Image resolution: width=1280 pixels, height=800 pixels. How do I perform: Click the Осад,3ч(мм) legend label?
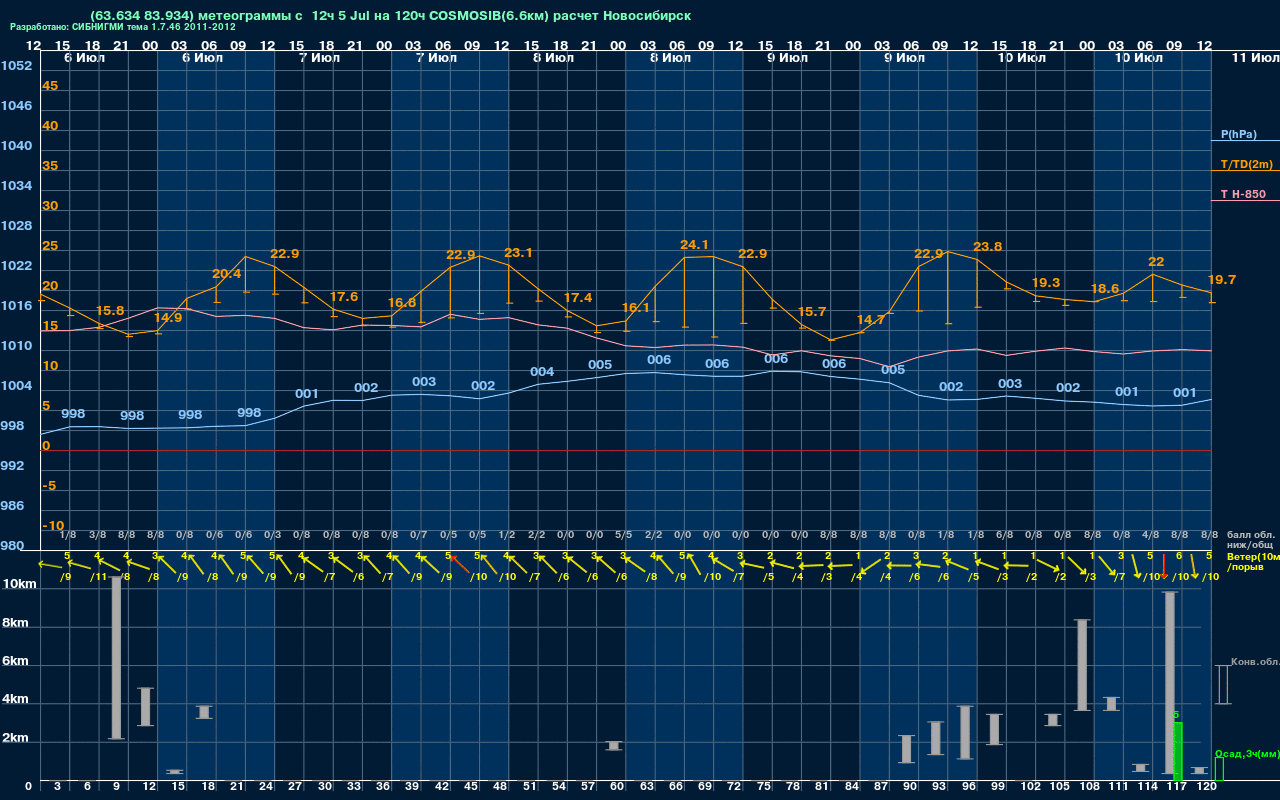coord(1247,753)
